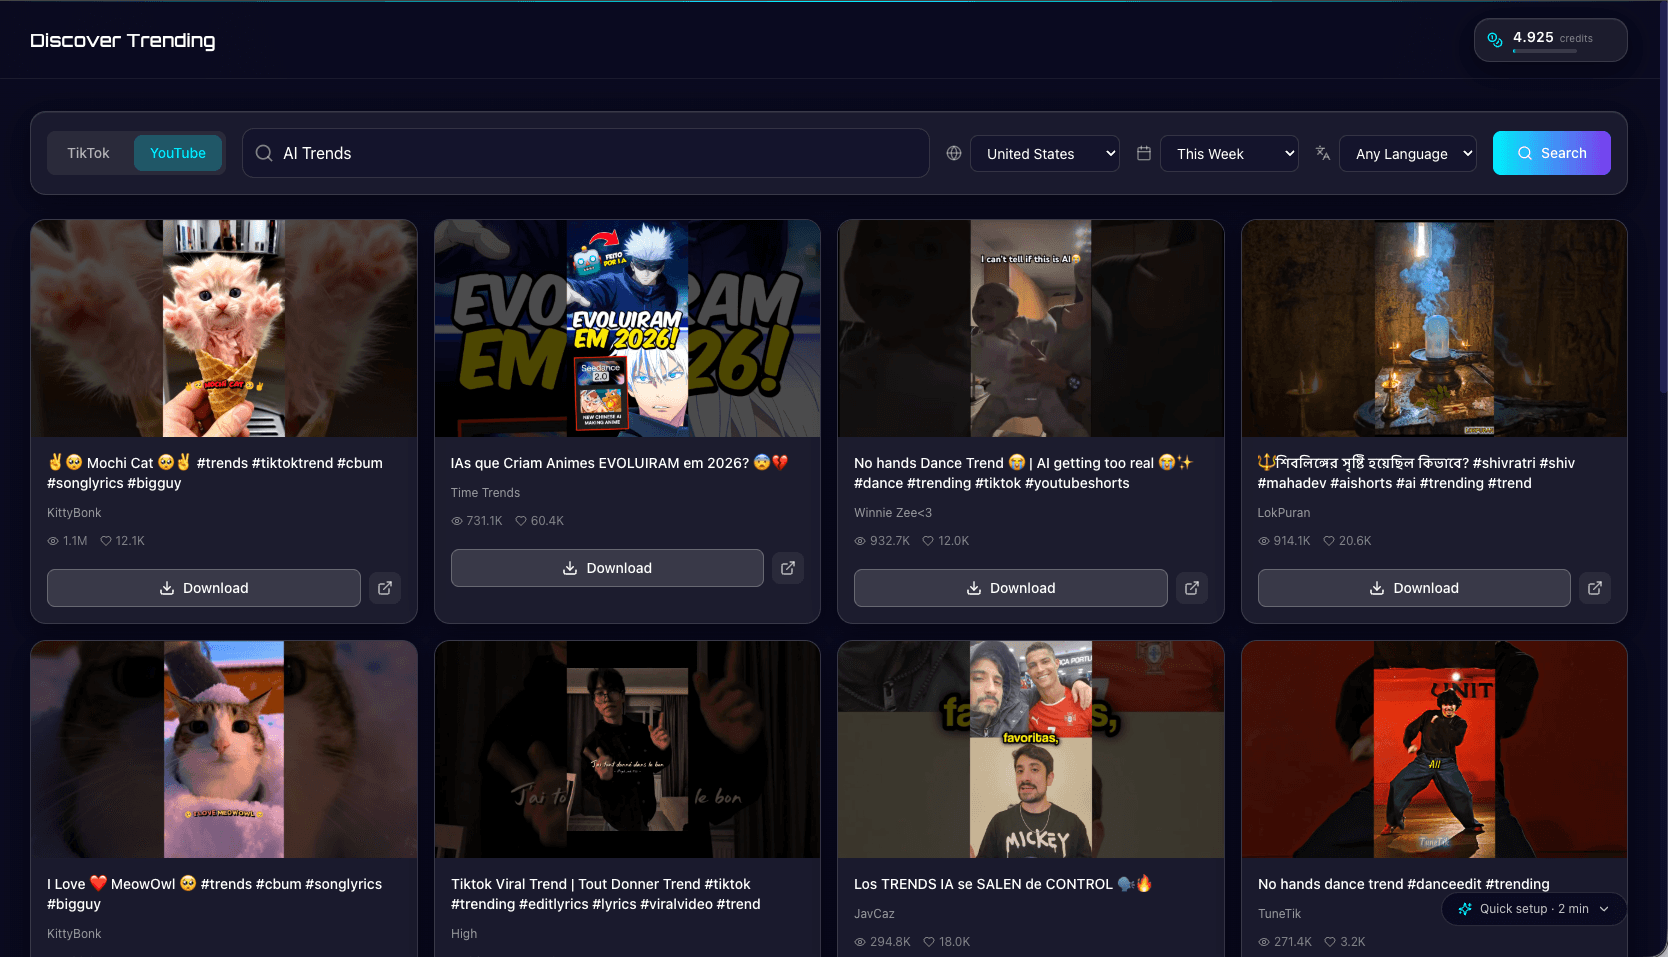The image size is (1668, 957).
Task: Open LokPuran video via external link icon
Action: [1595, 588]
